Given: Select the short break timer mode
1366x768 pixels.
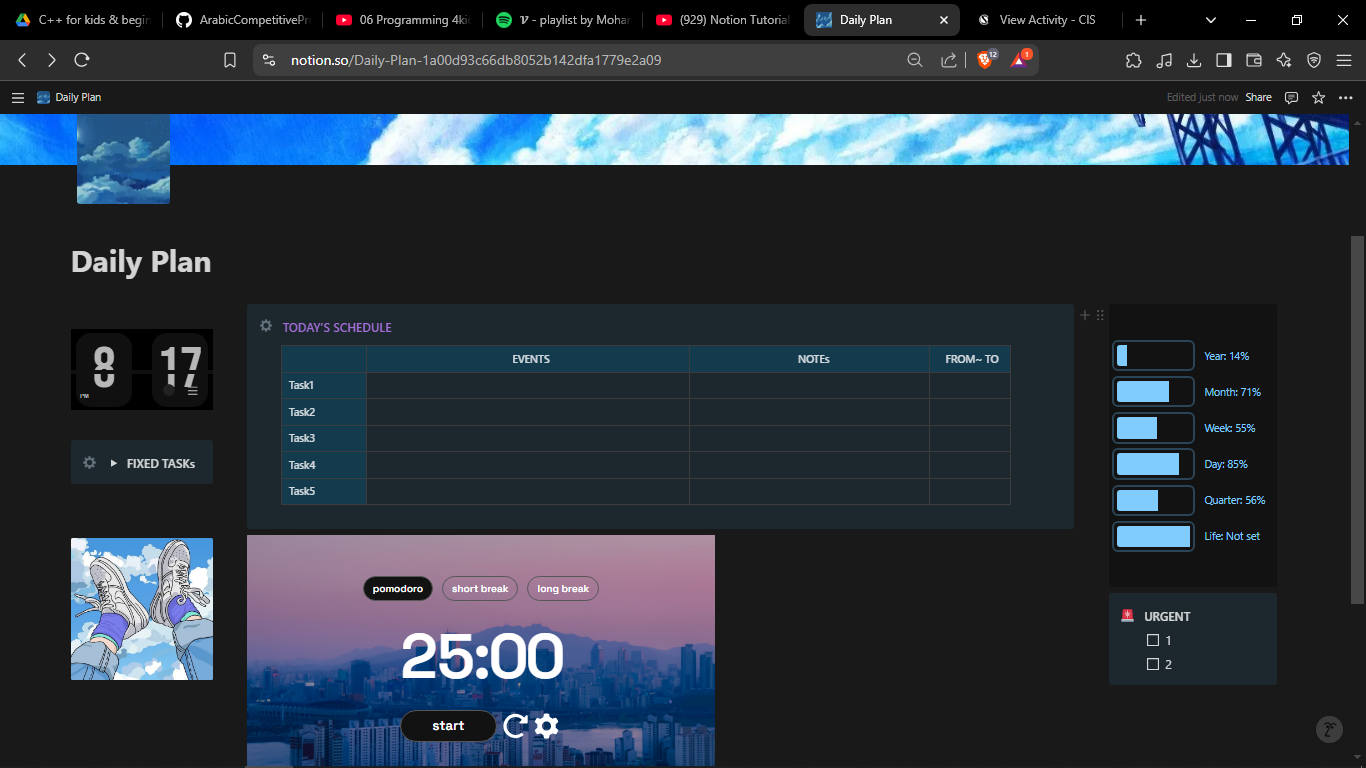Looking at the screenshot, I should [x=480, y=589].
